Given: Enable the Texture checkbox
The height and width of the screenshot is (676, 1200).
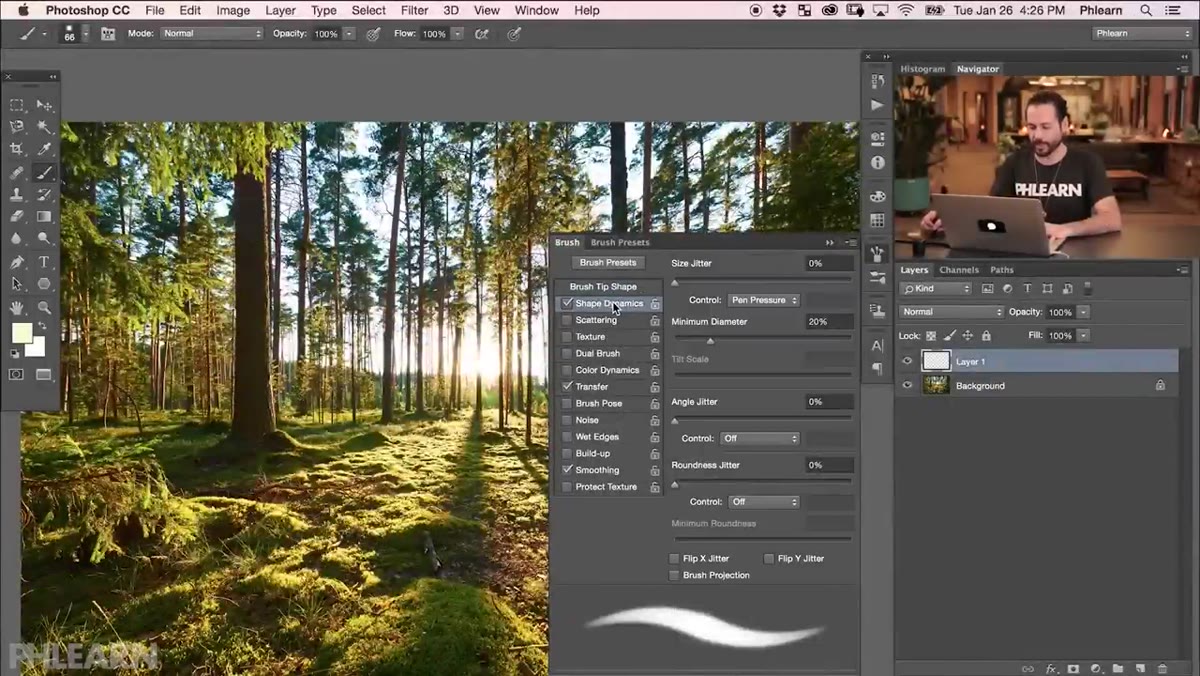Looking at the screenshot, I should [567, 337].
